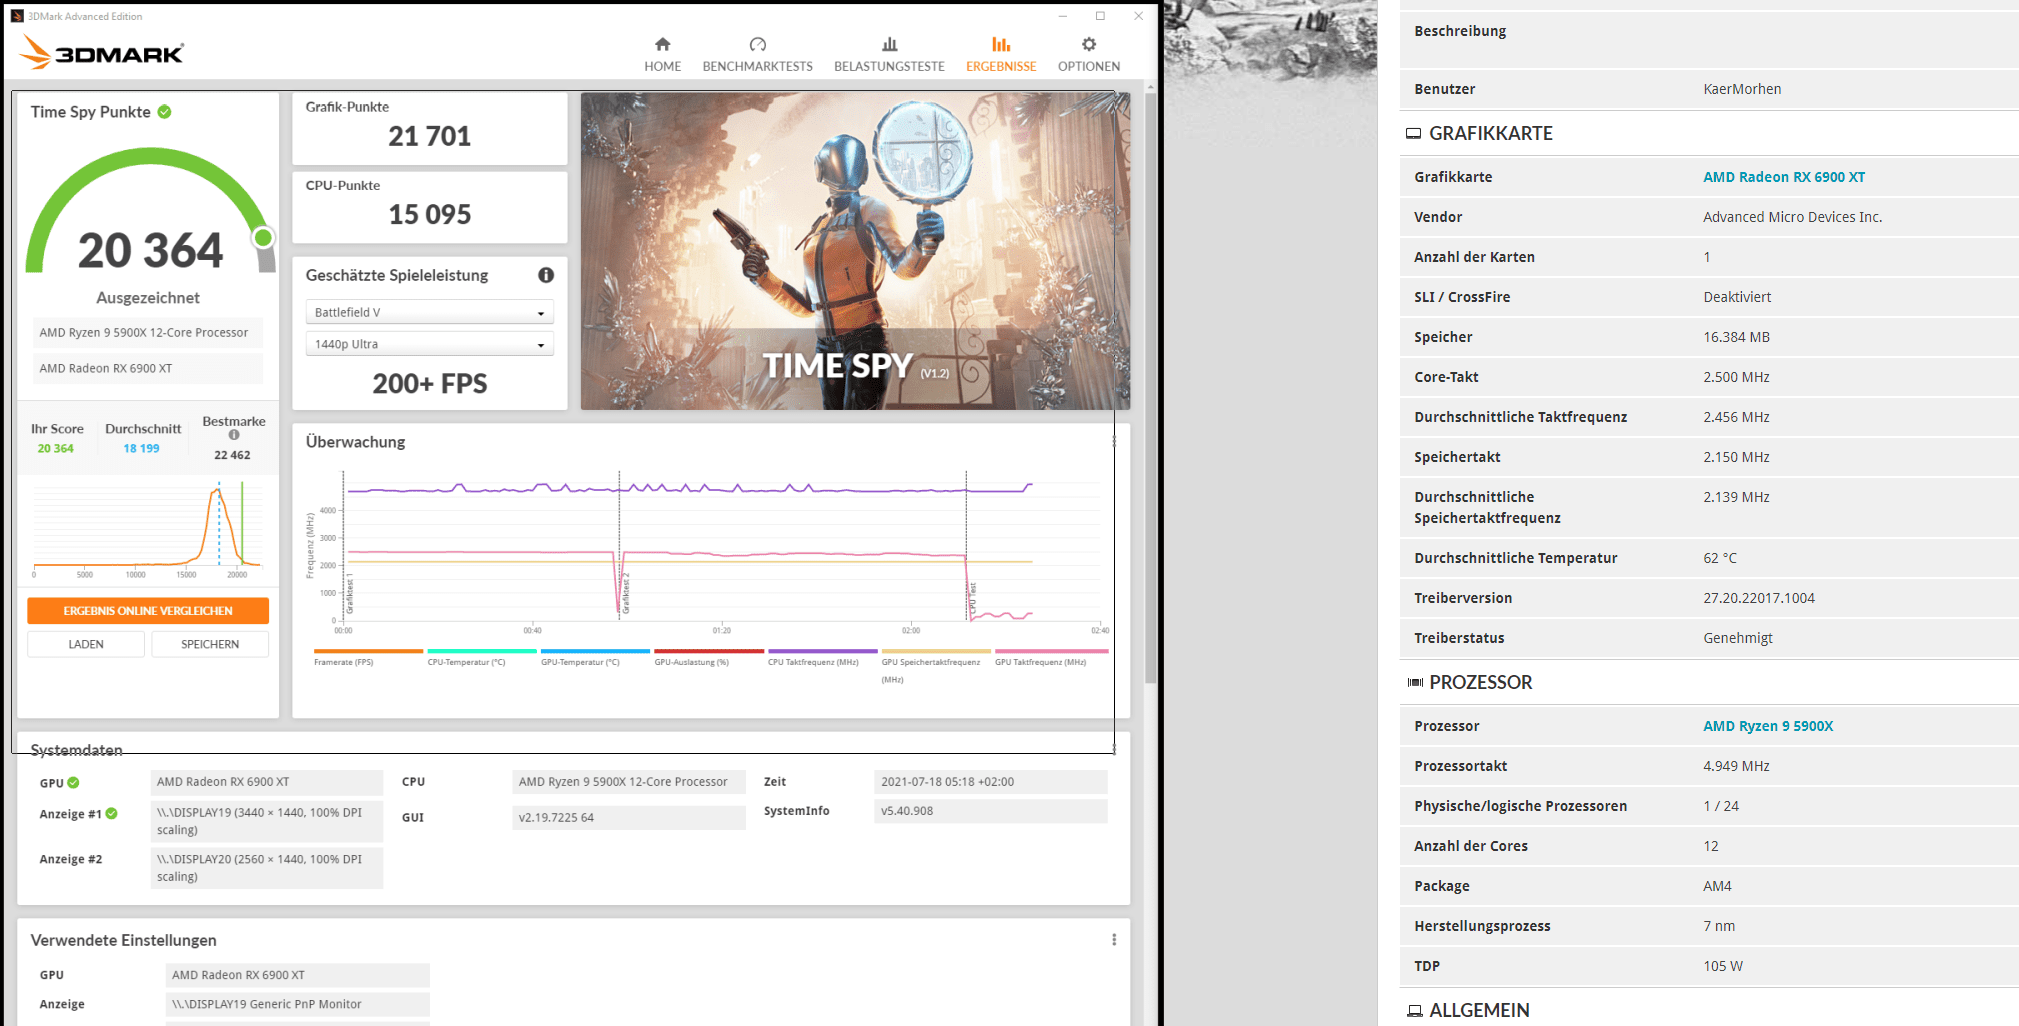Open the Belastungstests tab
Screen dimensions: 2019x1026
pos(889,55)
